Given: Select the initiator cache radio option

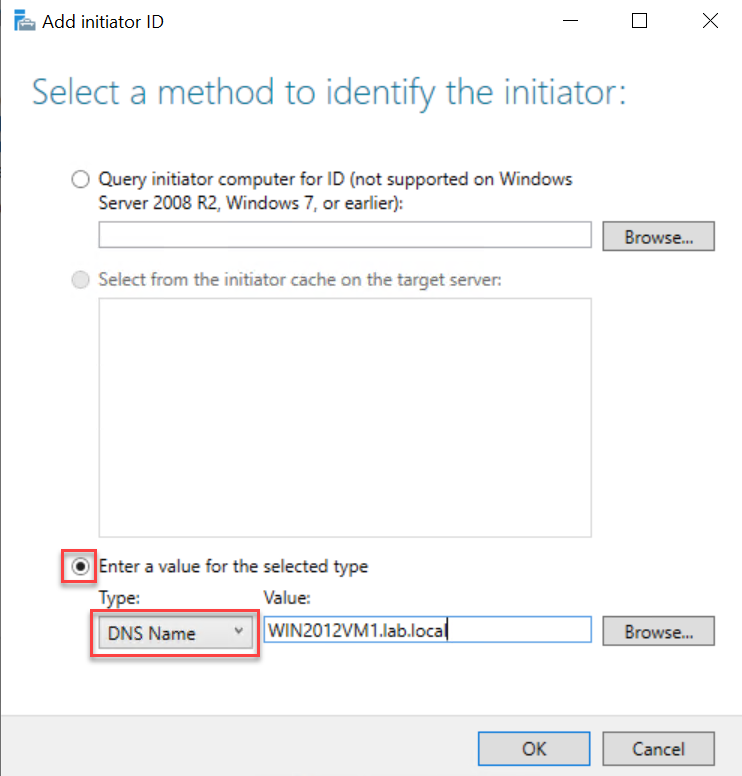Looking at the screenshot, I should (x=80, y=280).
